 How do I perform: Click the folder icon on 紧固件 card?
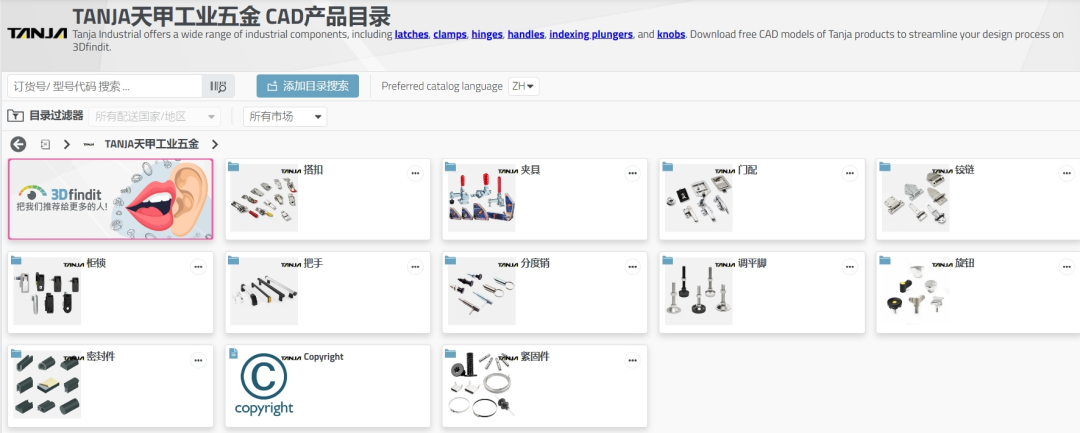pos(450,353)
